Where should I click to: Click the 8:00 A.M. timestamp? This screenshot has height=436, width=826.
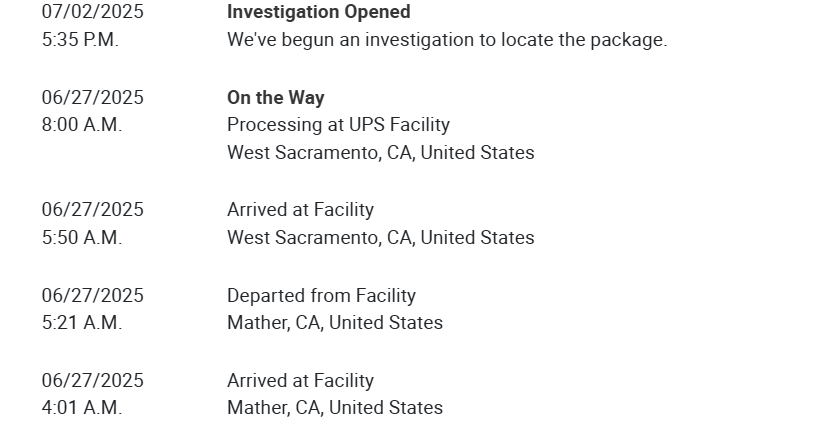click(x=81, y=125)
